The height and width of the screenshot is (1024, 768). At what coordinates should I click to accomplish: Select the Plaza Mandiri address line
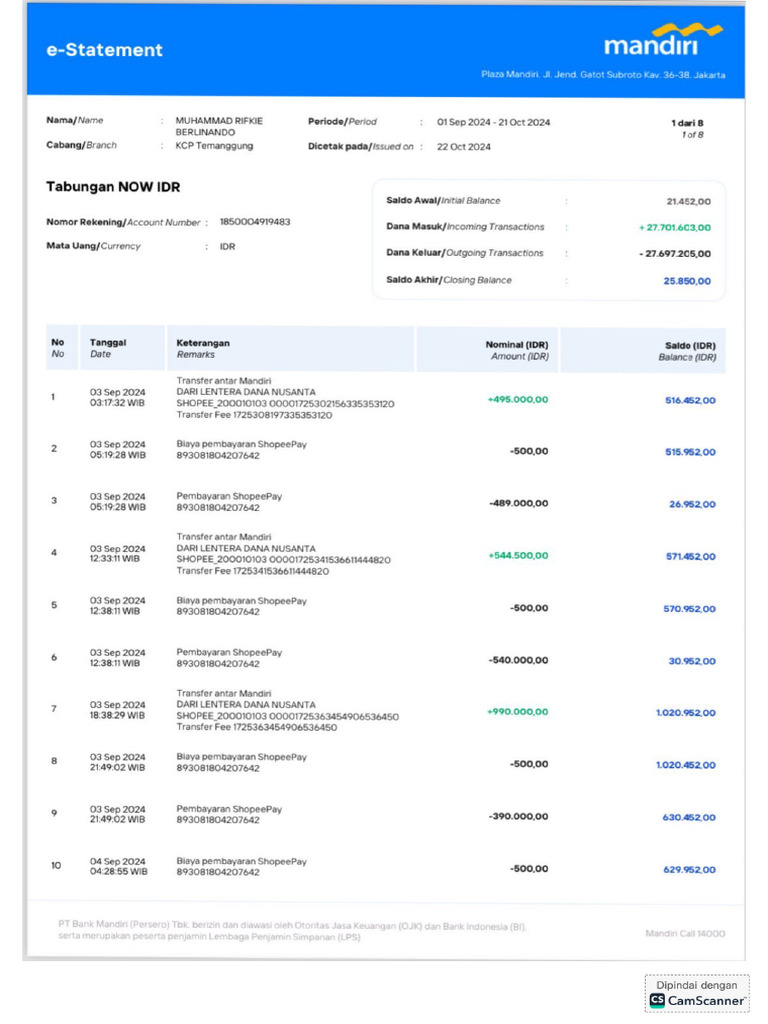pyautogui.click(x=603, y=74)
